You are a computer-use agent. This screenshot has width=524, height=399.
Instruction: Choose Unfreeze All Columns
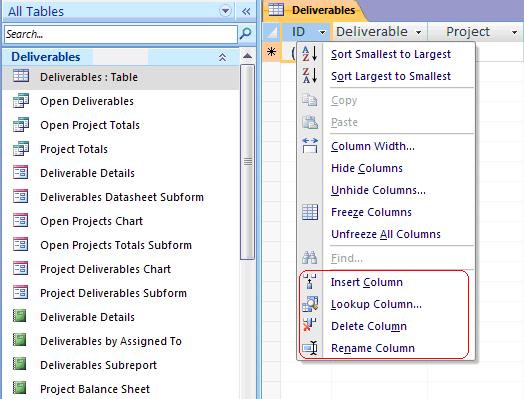[x=386, y=234]
